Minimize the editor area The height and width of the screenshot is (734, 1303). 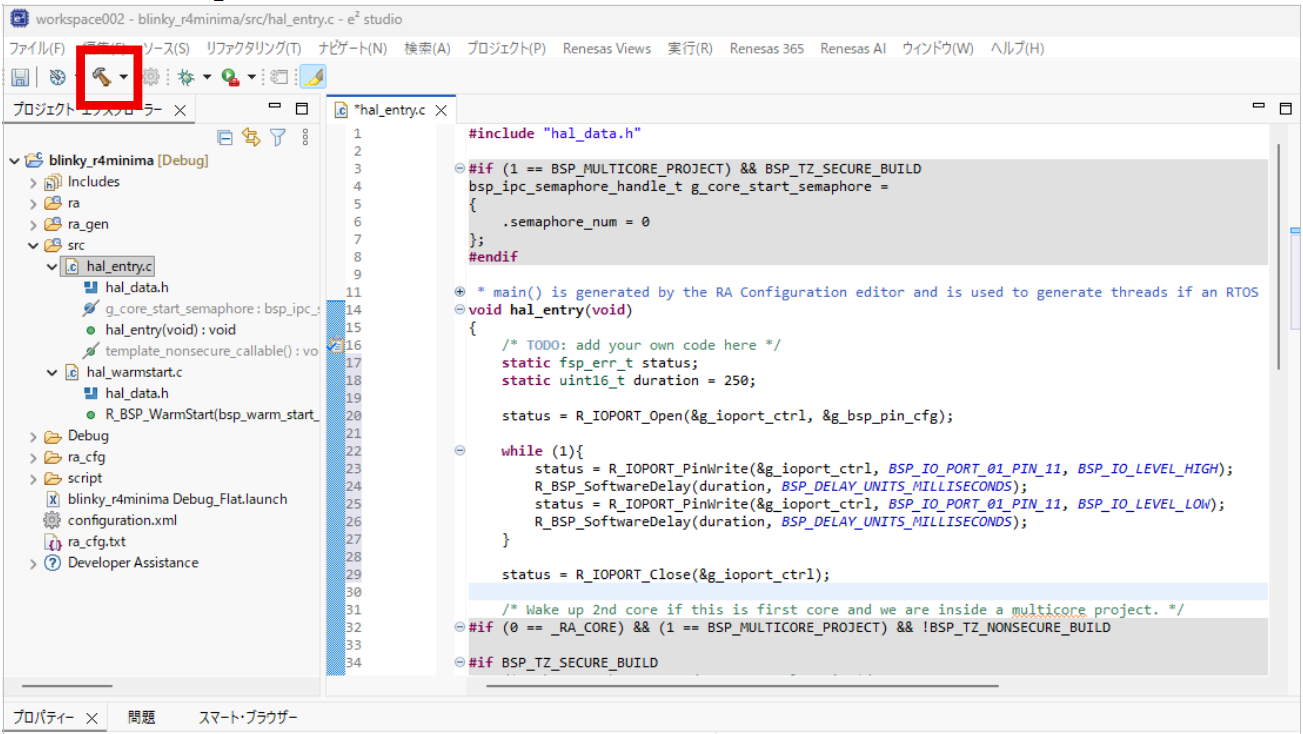(1259, 106)
